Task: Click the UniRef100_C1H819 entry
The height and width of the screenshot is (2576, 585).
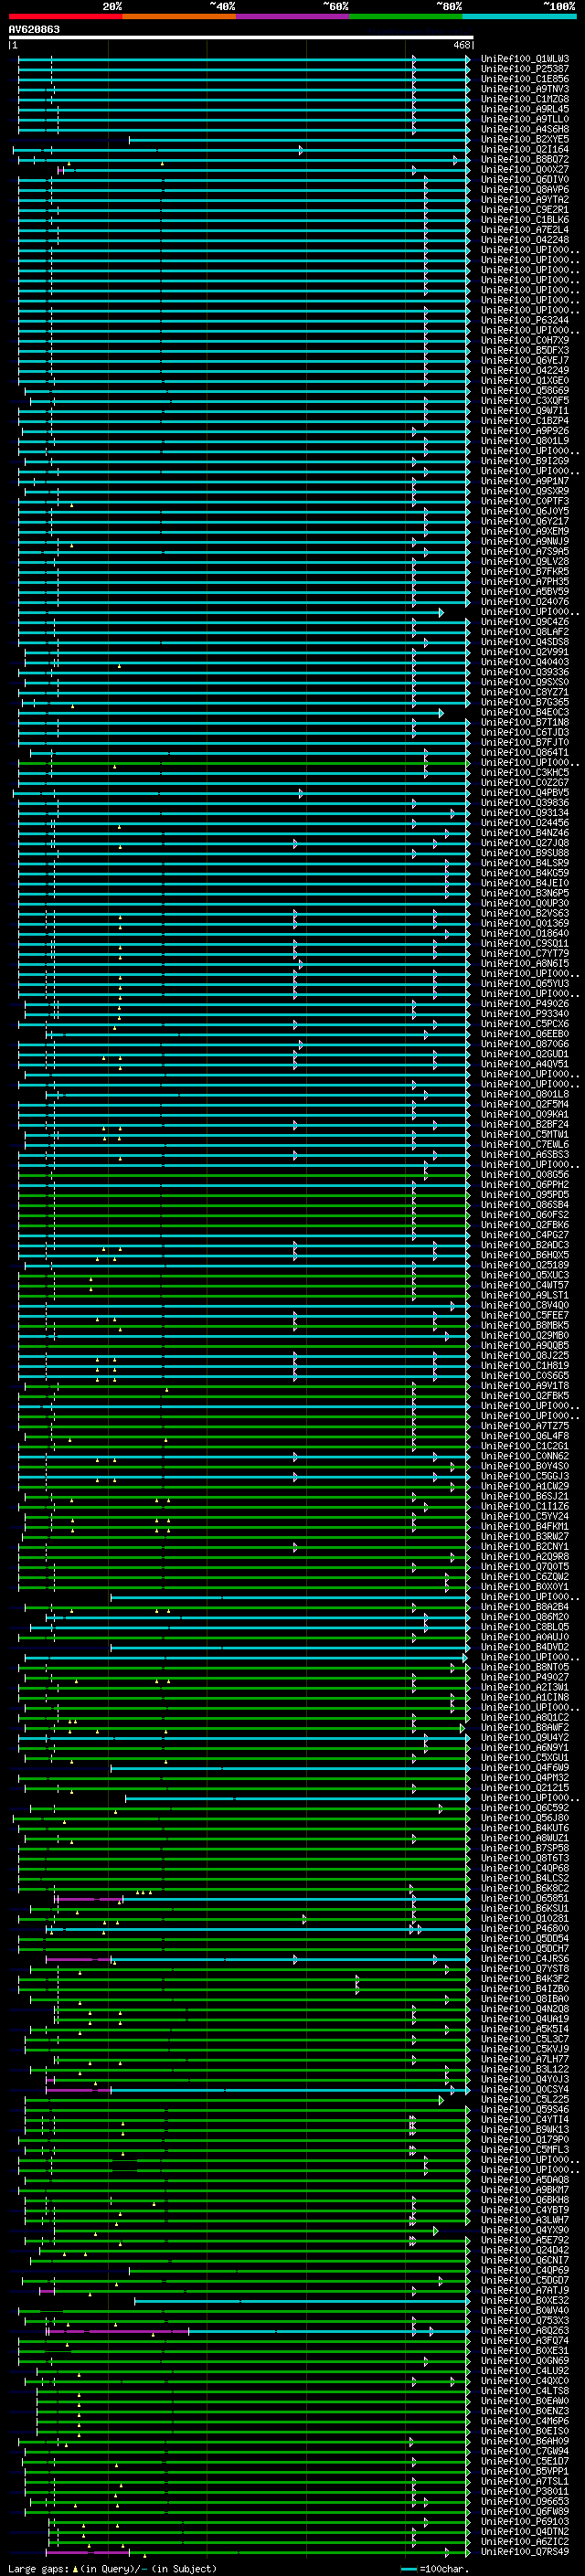Action: coord(525,1365)
